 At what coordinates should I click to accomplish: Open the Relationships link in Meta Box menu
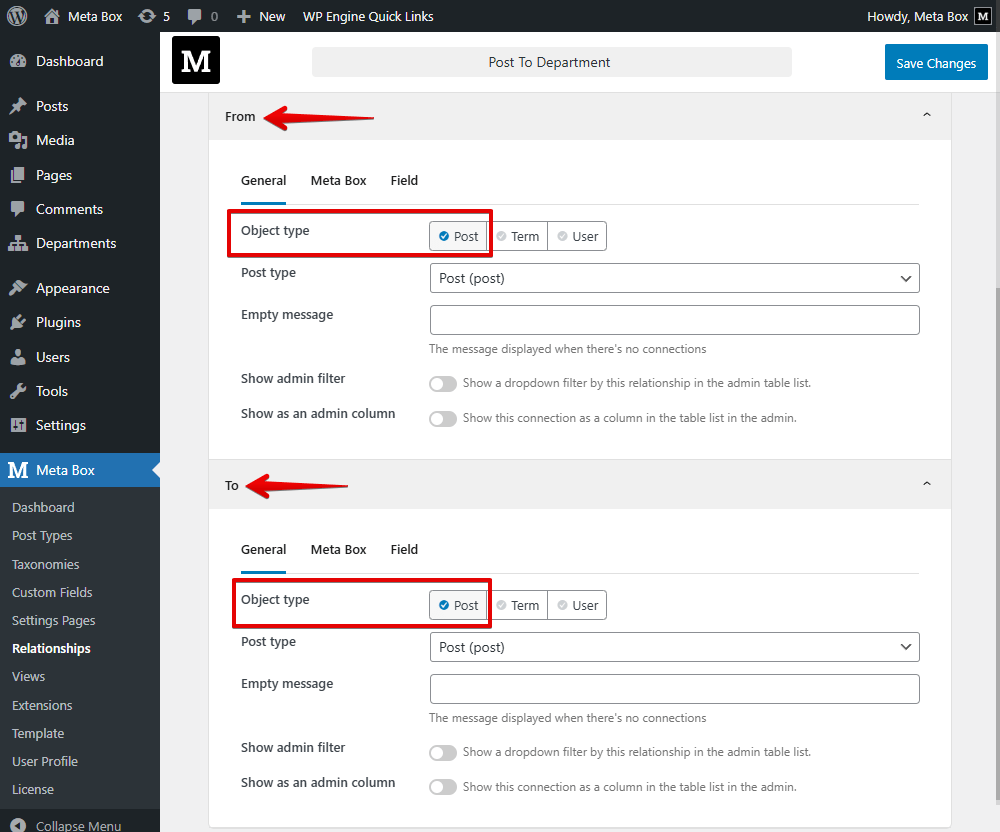tap(51, 648)
